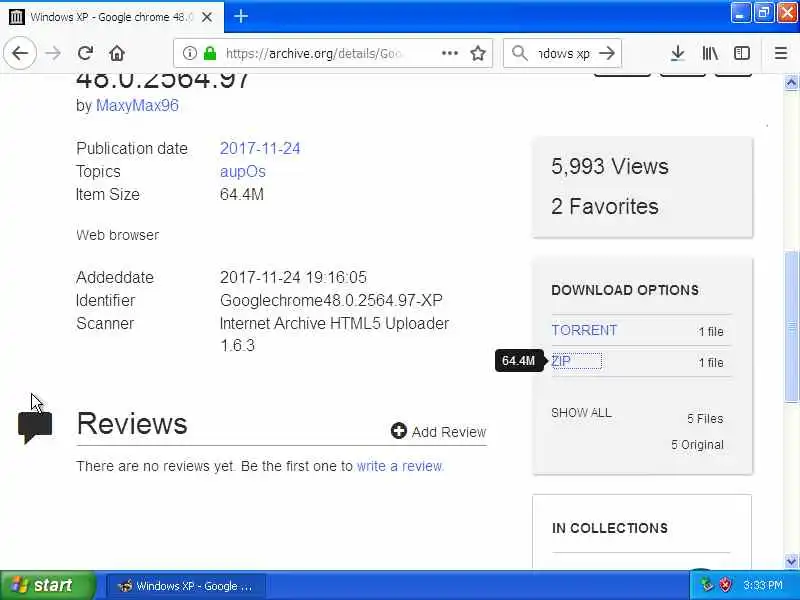The height and width of the screenshot is (600, 800).
Task: Click the search magnifier icon
Action: (x=519, y=53)
